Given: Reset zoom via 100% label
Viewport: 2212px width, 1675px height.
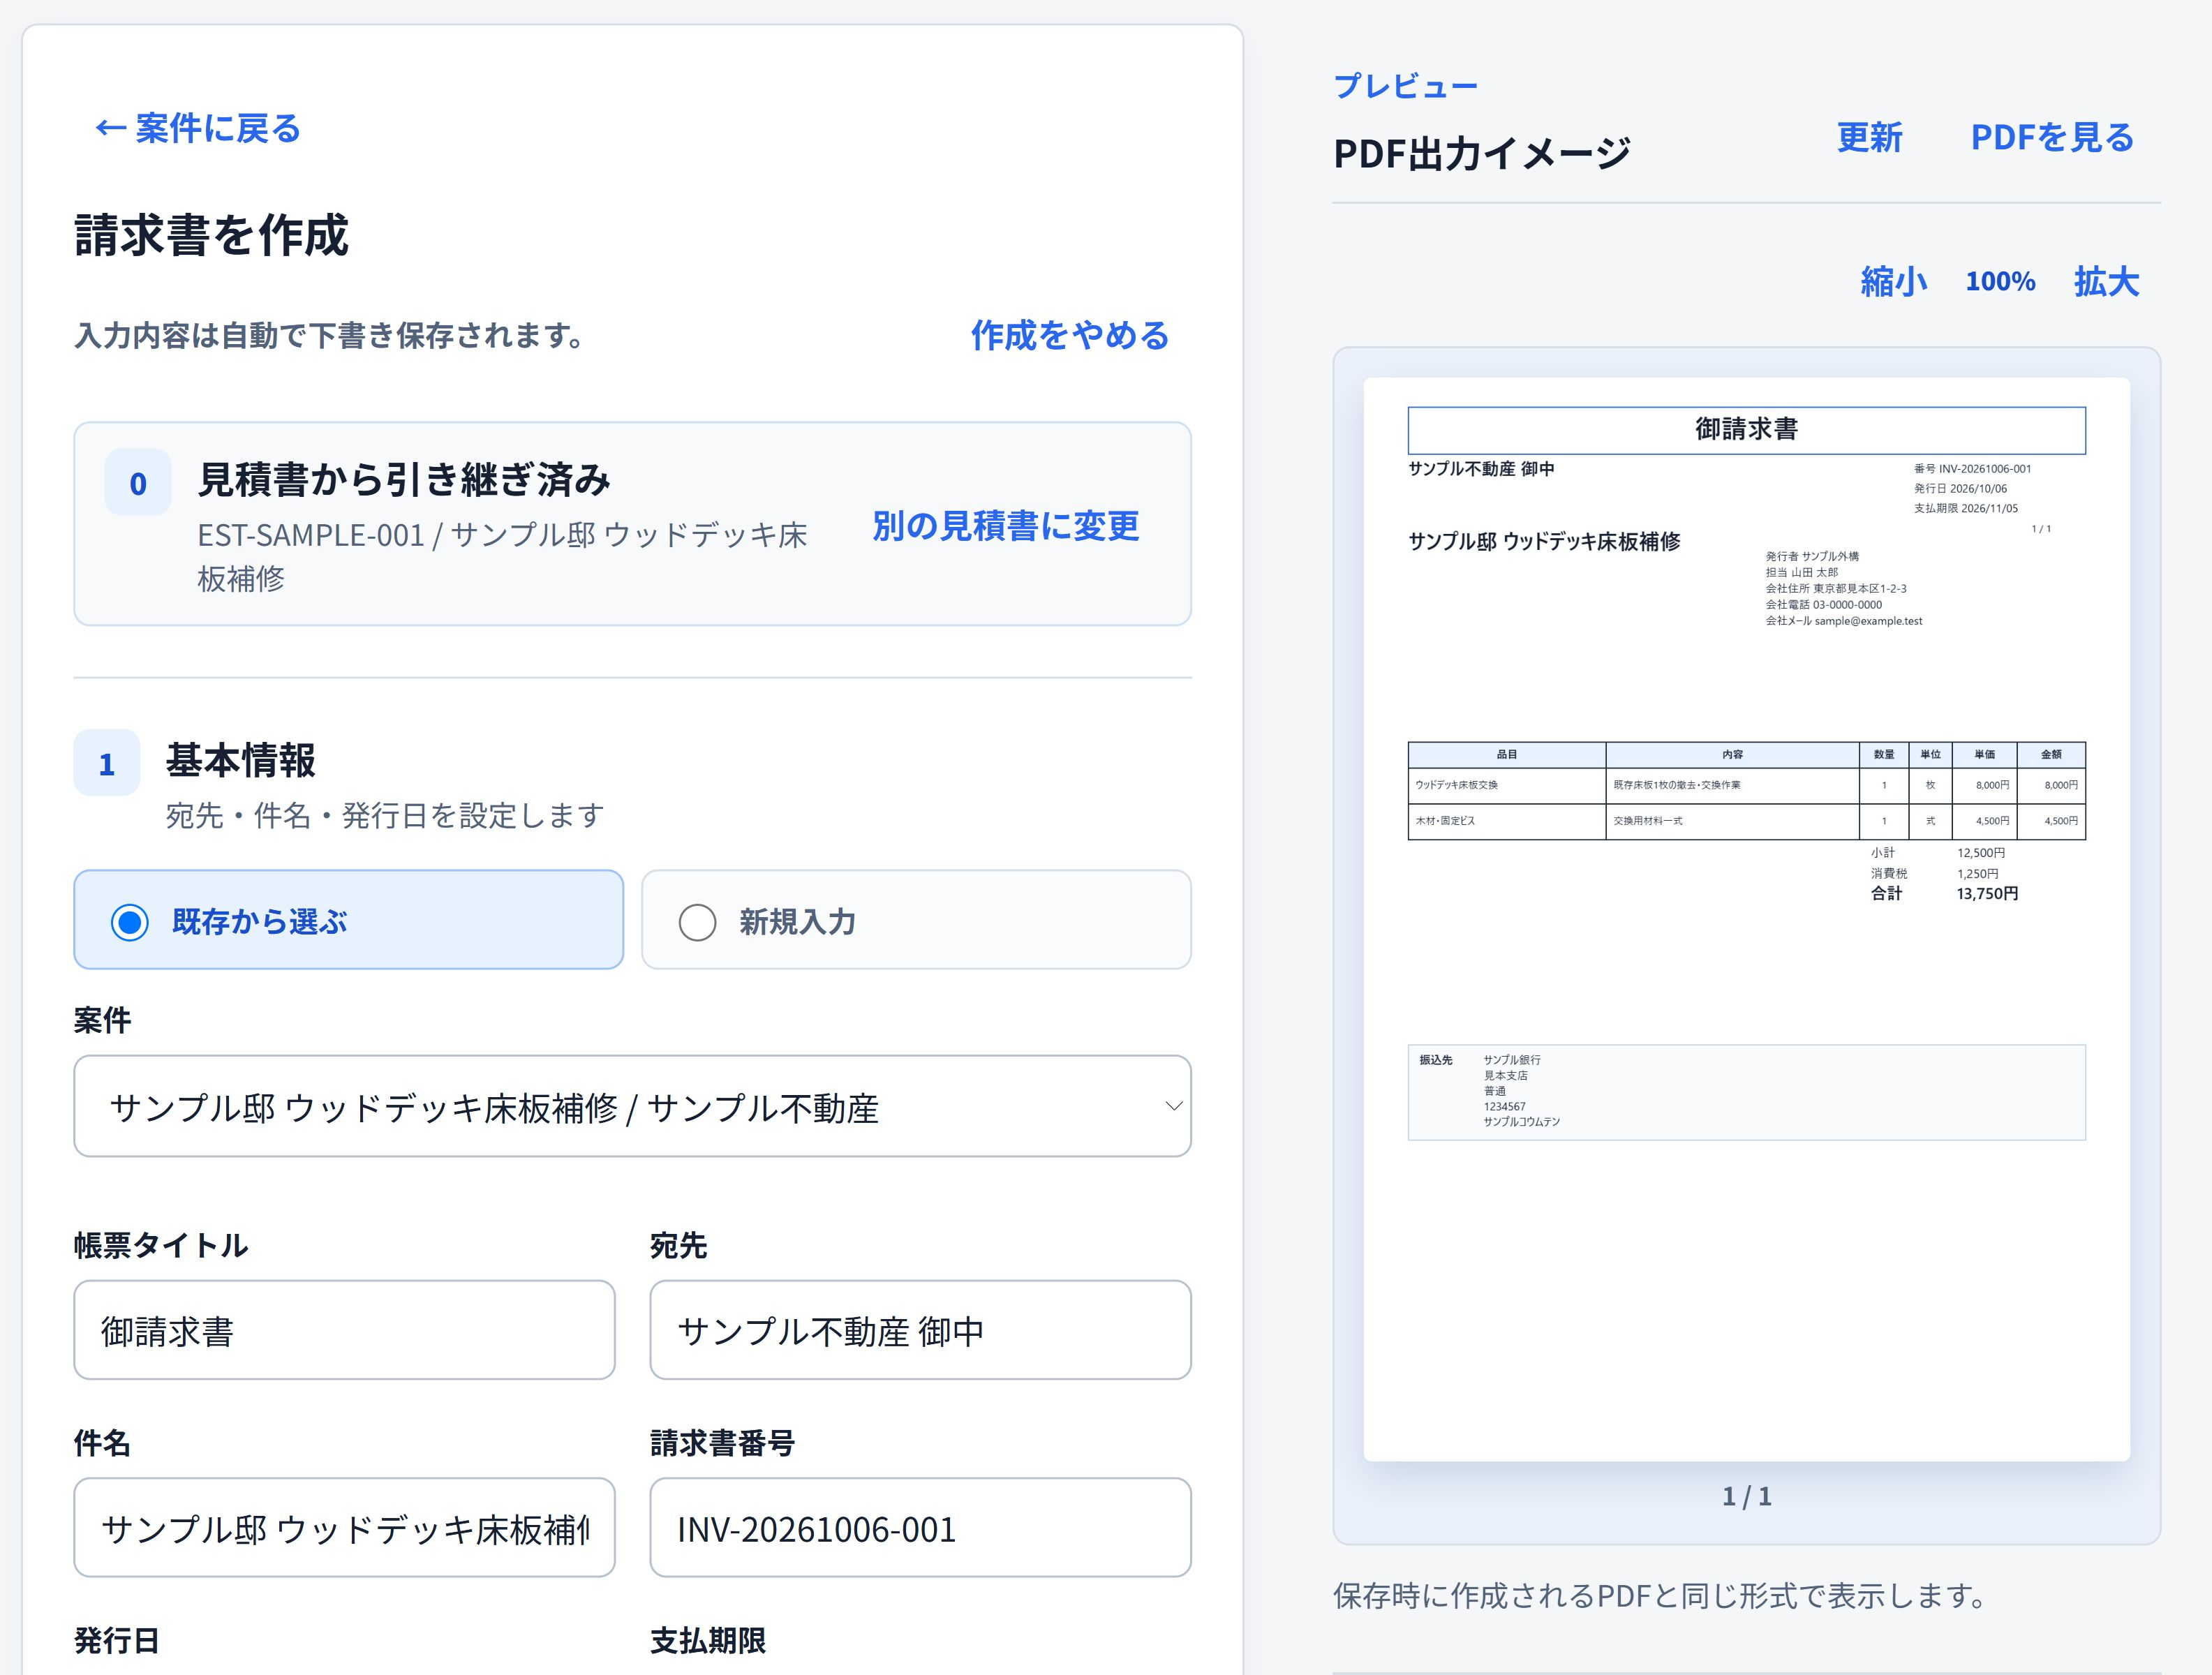Looking at the screenshot, I should 2000,282.
